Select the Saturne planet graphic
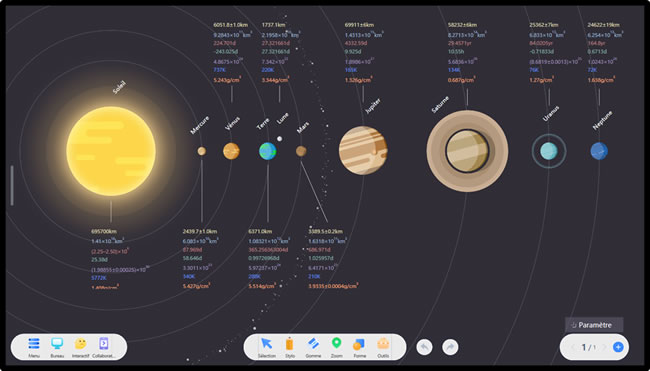 tap(467, 151)
